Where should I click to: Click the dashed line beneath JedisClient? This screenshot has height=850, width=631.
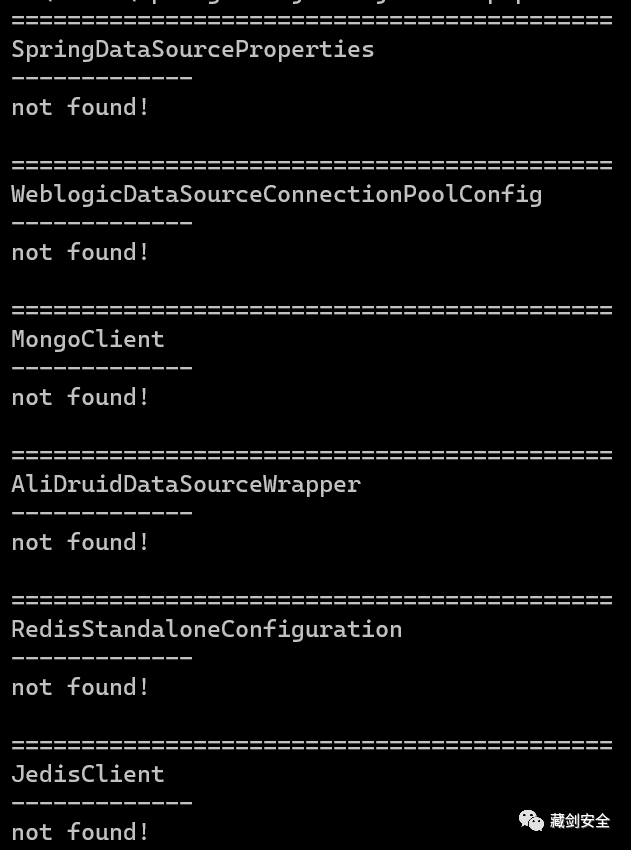(101, 802)
